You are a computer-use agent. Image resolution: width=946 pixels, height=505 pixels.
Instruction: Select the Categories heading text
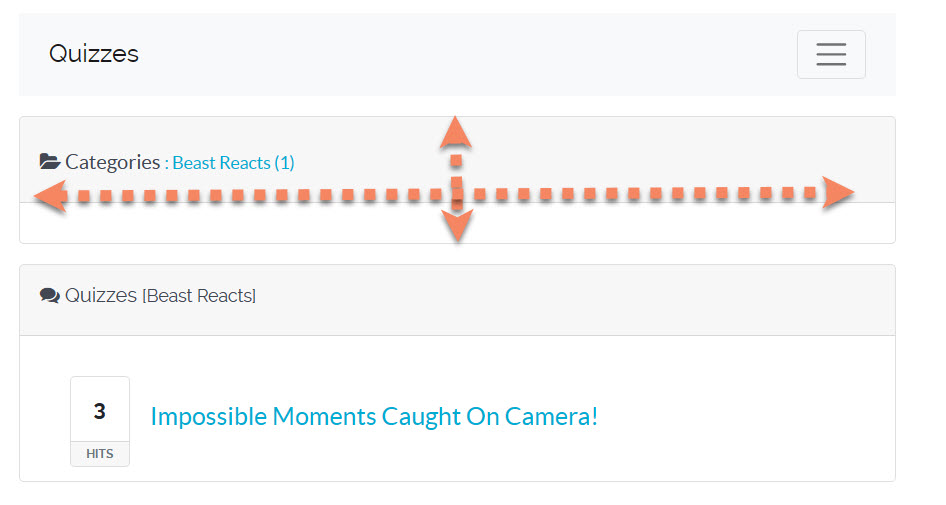[112, 162]
